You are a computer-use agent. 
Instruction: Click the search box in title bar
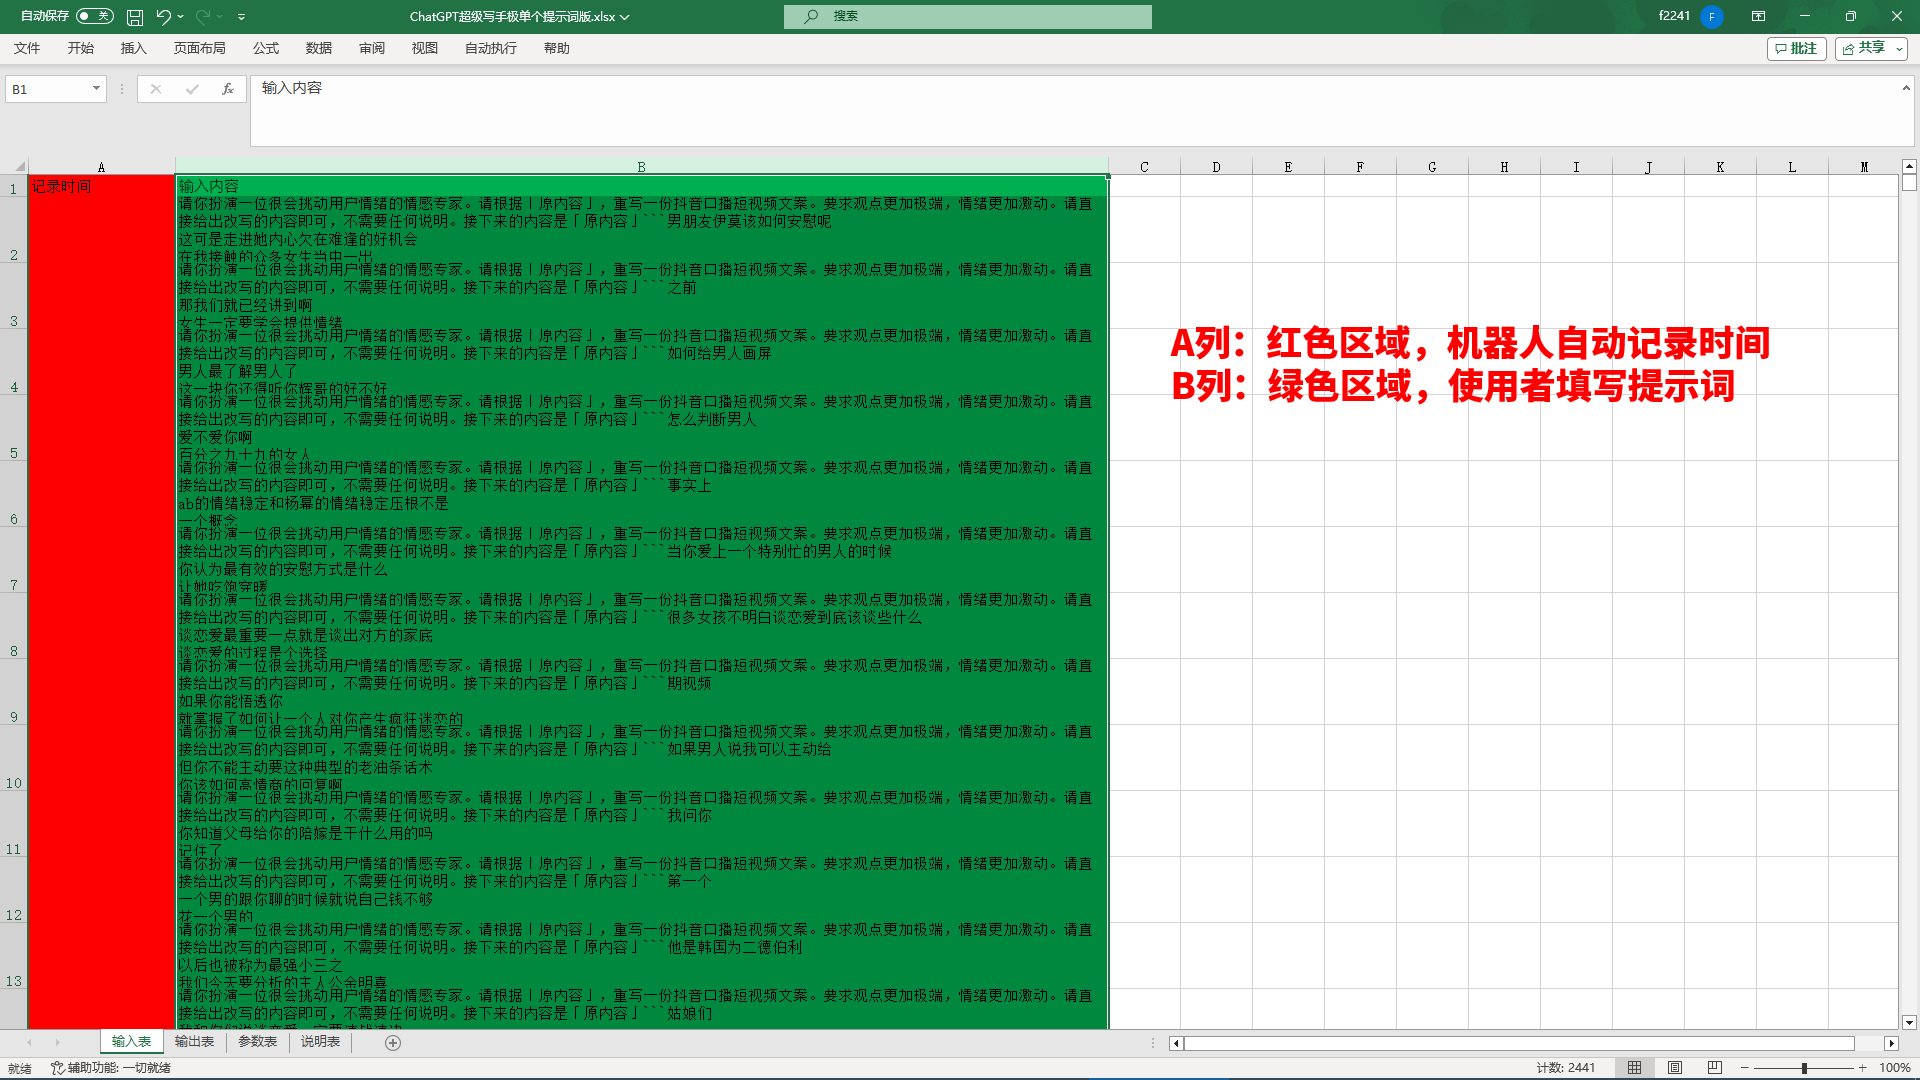(x=968, y=16)
